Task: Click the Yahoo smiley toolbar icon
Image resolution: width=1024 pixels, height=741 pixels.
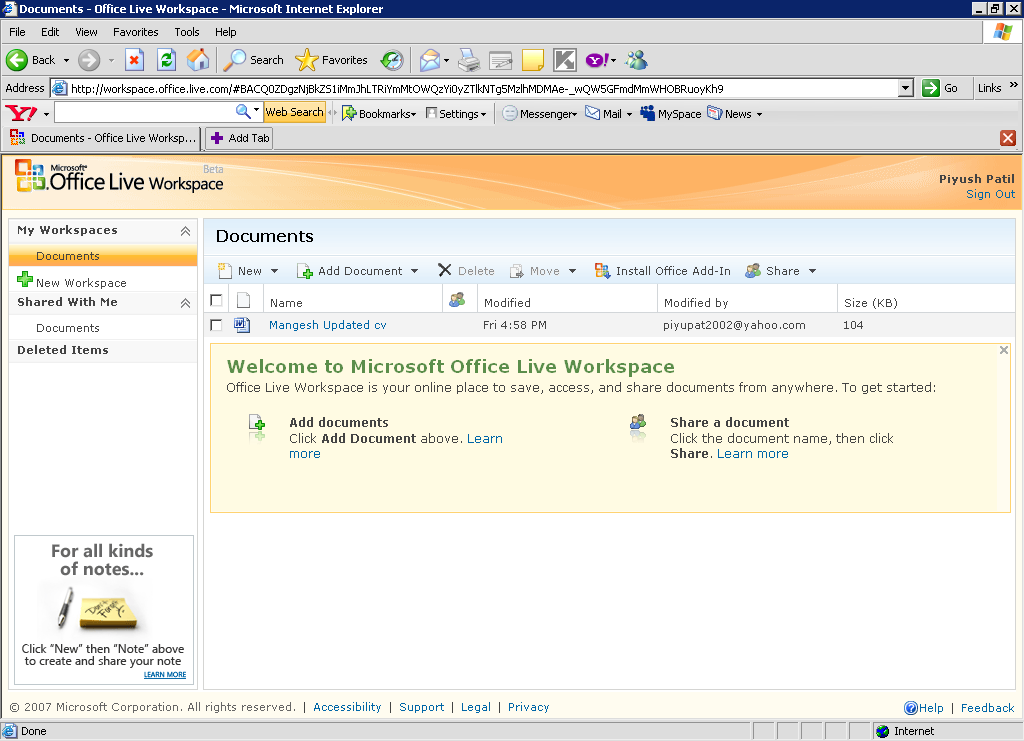Action: [x=597, y=61]
